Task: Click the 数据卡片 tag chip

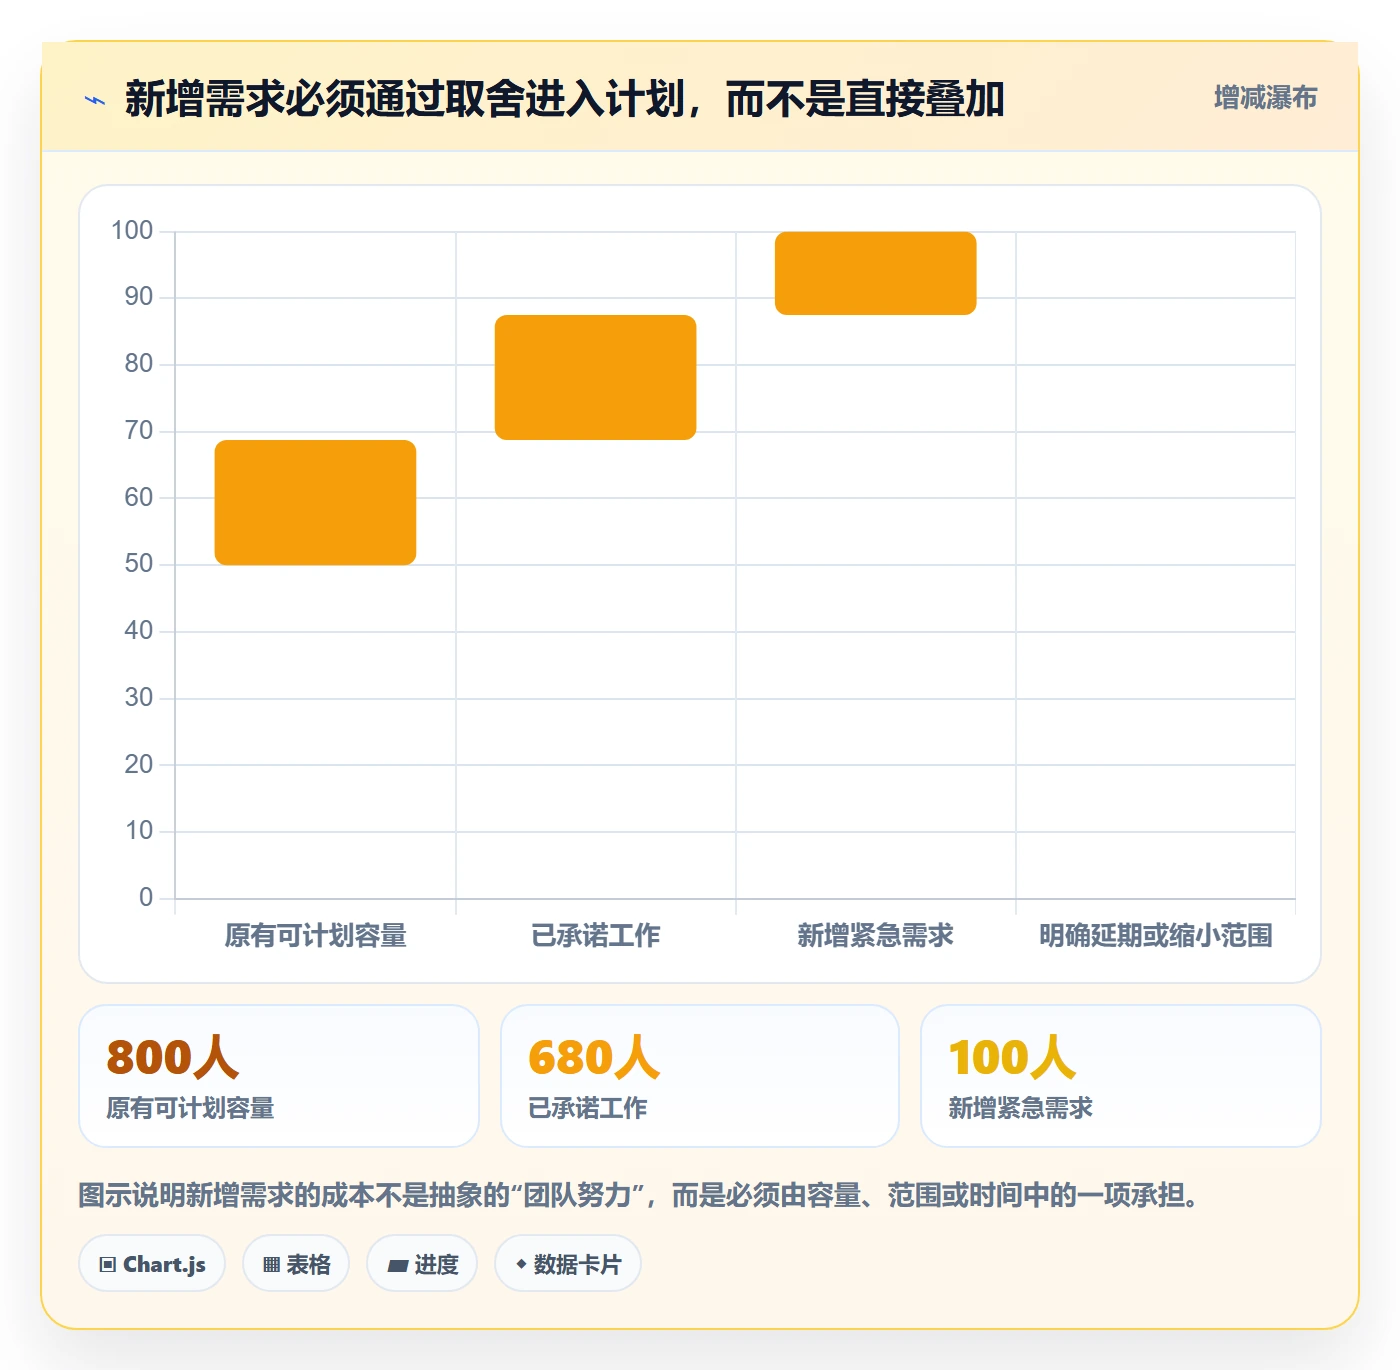Action: point(568,1264)
